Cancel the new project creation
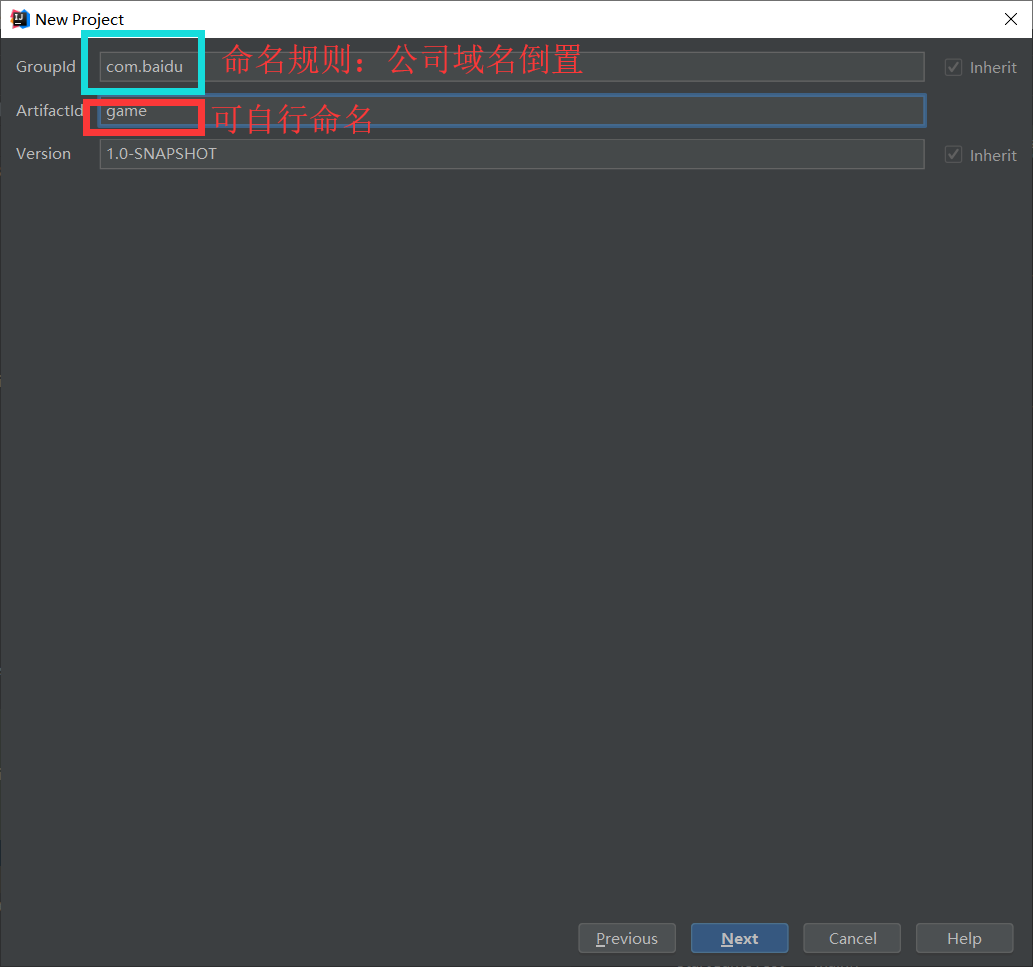This screenshot has width=1033, height=967. pyautogui.click(x=851, y=938)
